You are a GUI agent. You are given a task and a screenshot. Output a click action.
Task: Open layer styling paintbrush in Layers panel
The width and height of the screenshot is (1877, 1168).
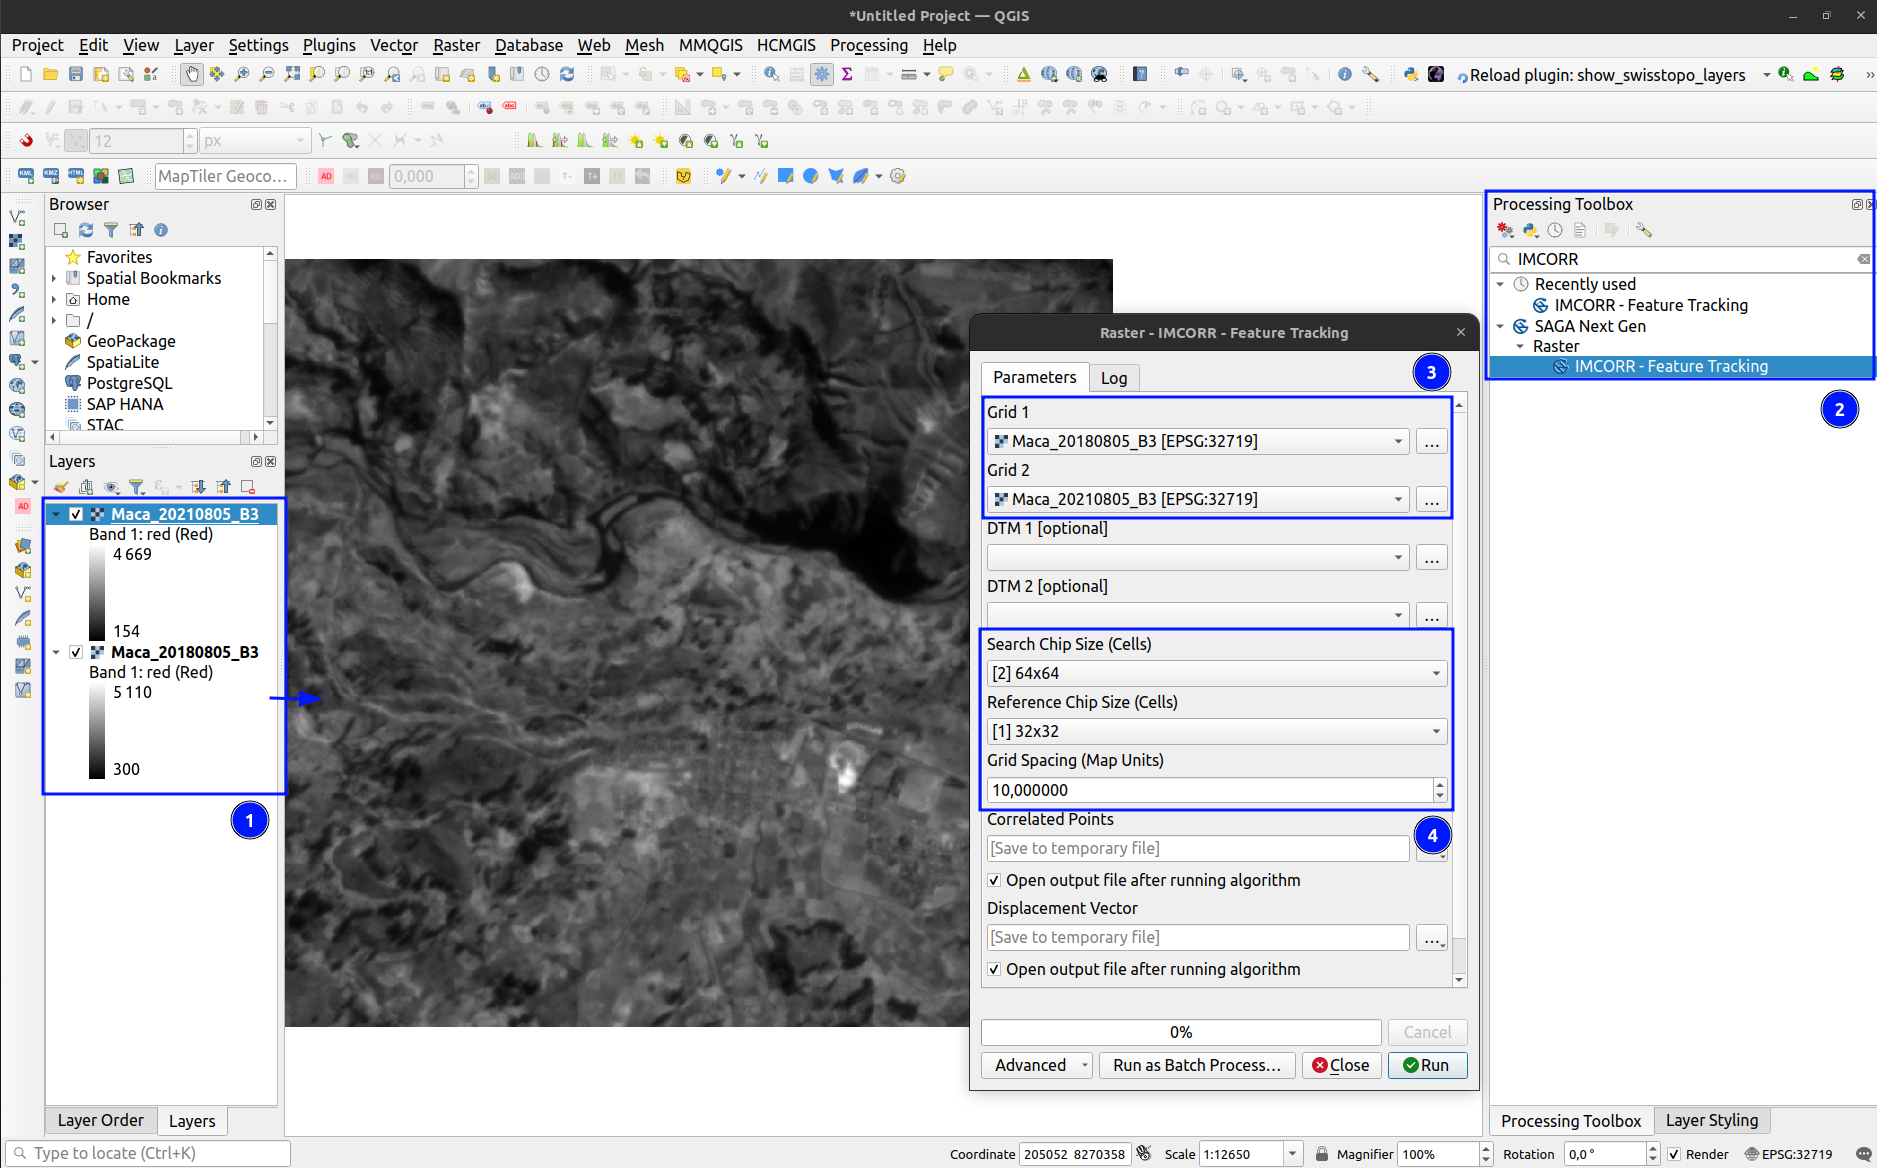(x=61, y=487)
